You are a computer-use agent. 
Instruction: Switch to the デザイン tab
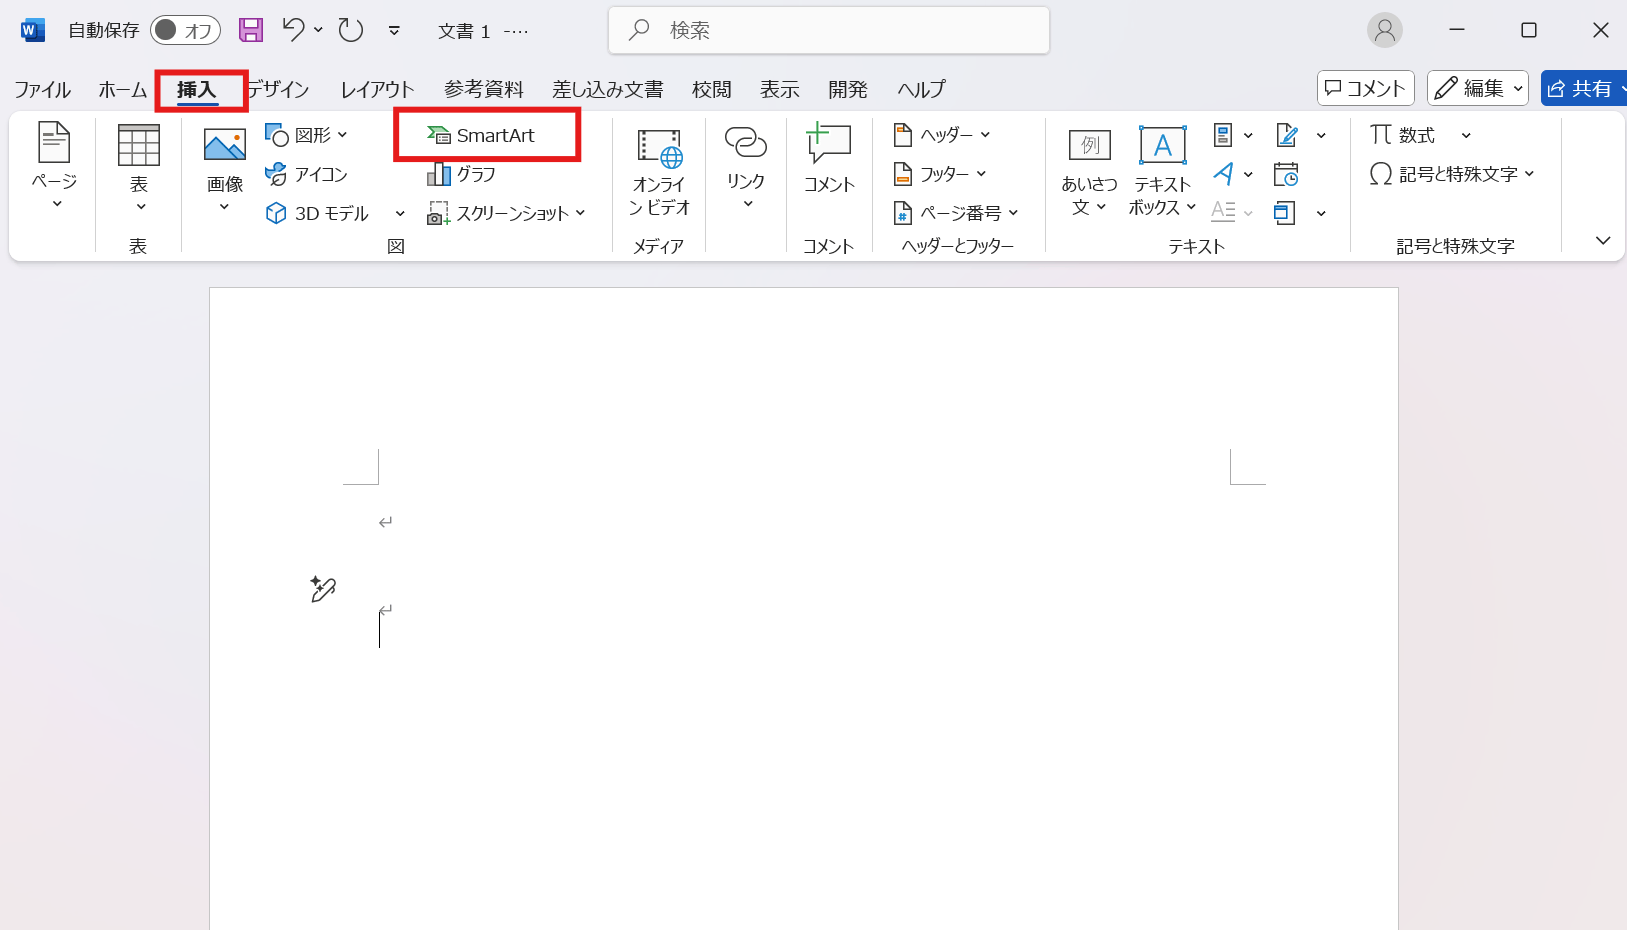279,89
